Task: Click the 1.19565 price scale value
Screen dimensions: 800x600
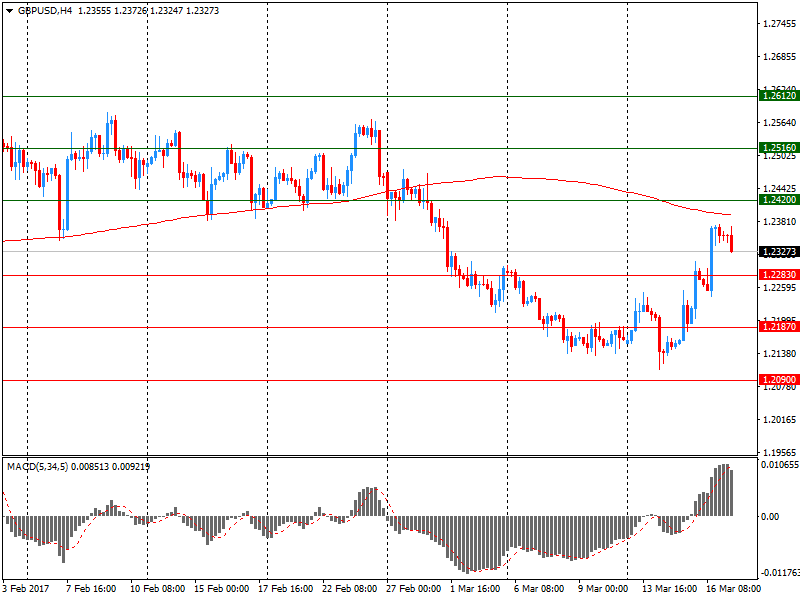Action: point(779,452)
